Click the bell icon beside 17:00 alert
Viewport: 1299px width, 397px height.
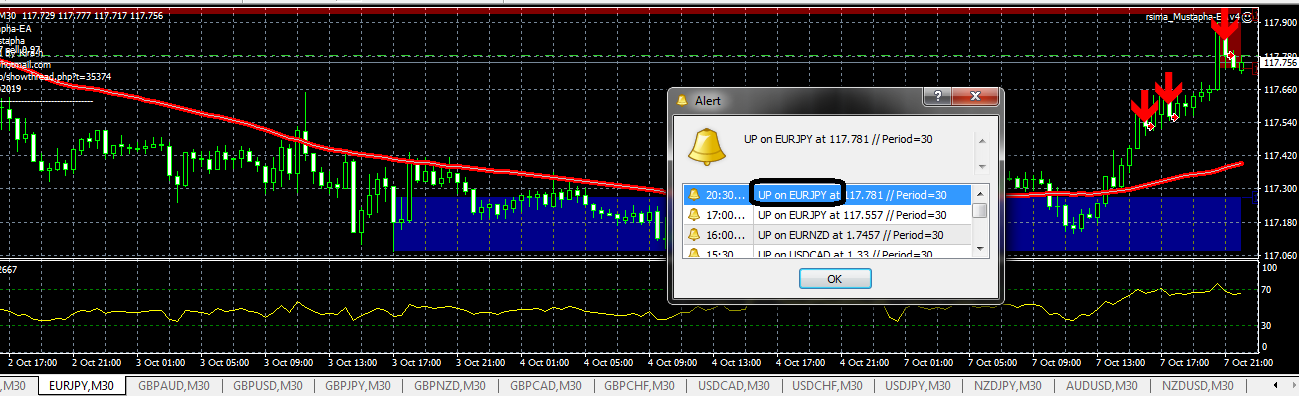pos(693,214)
